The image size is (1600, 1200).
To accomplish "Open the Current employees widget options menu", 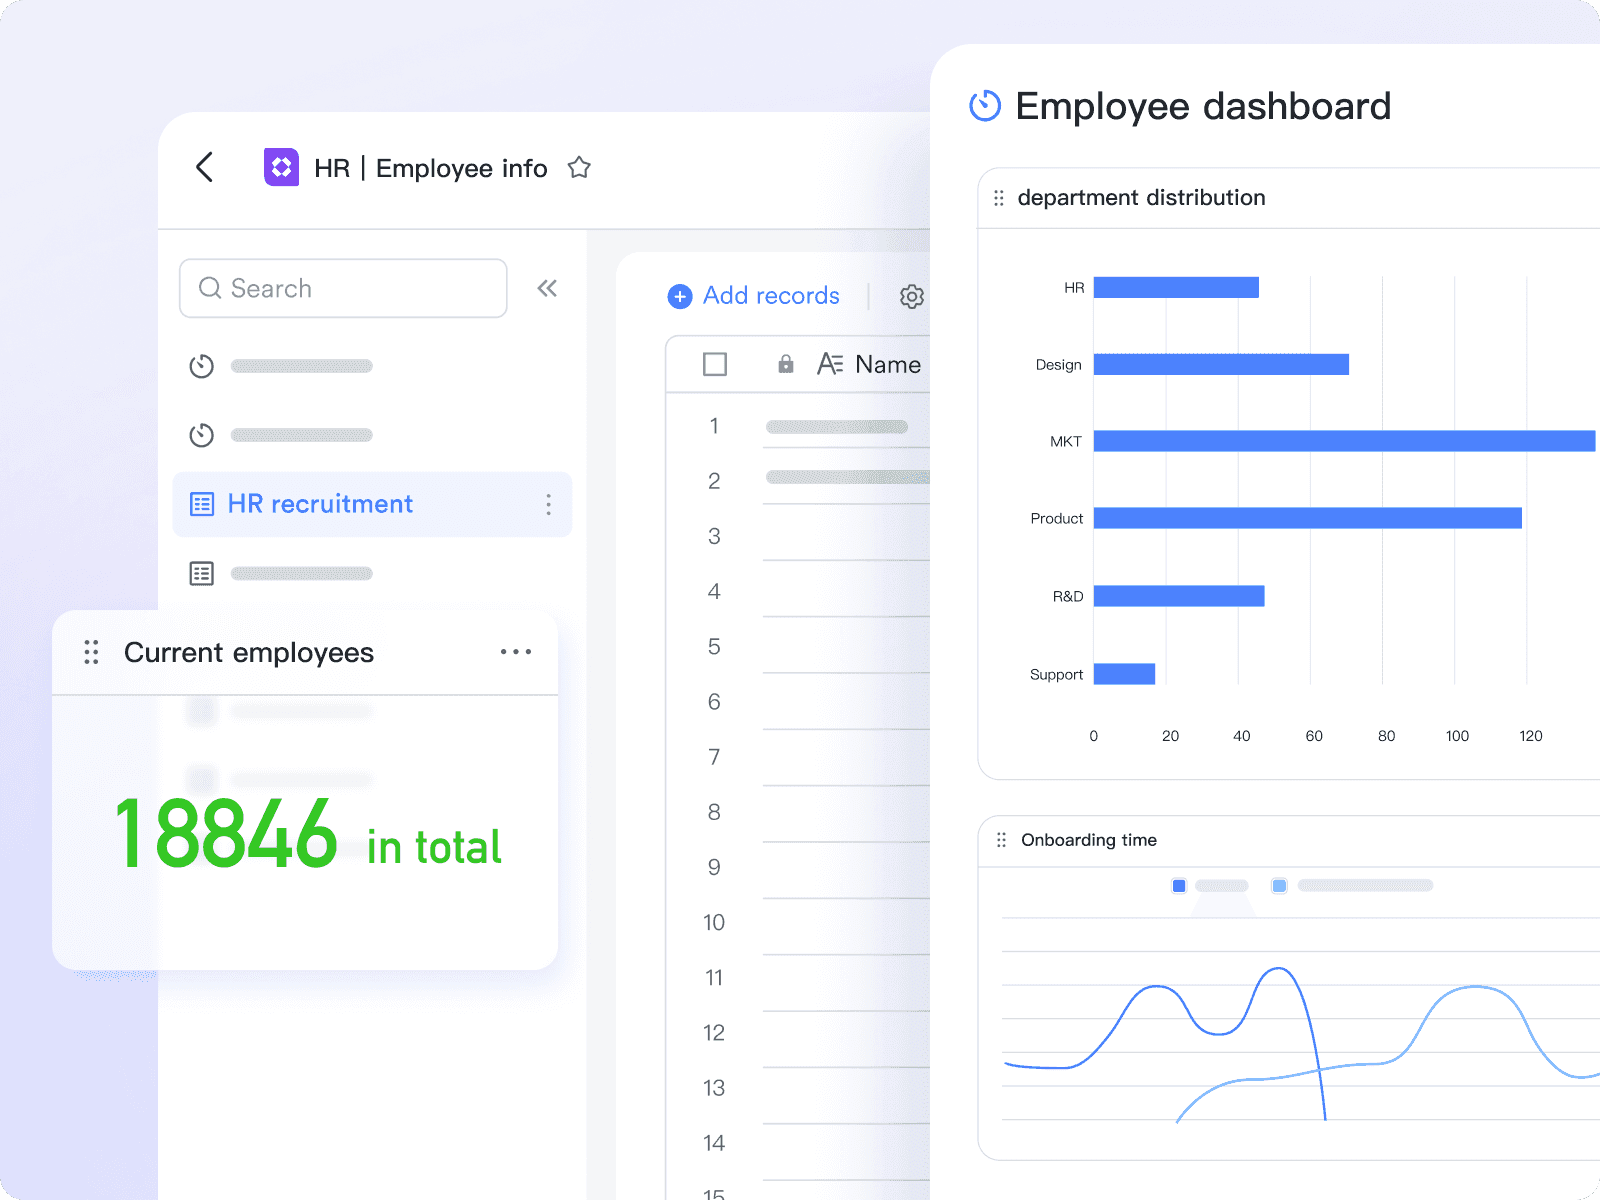I will click(x=516, y=652).
